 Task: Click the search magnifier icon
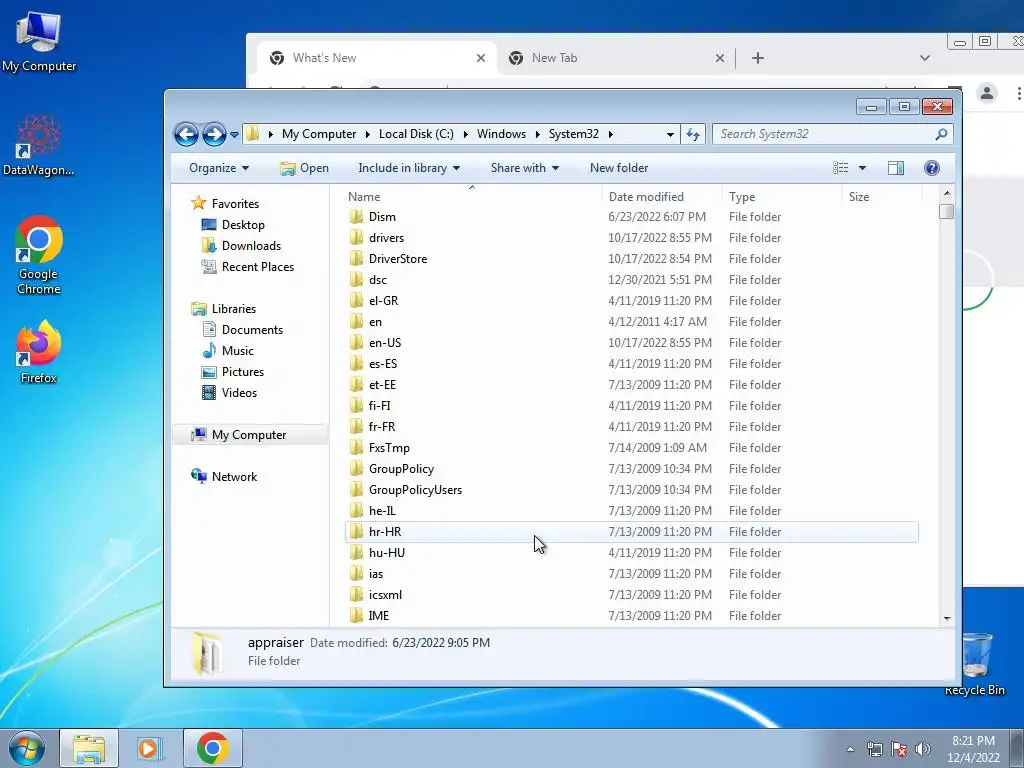click(x=941, y=134)
